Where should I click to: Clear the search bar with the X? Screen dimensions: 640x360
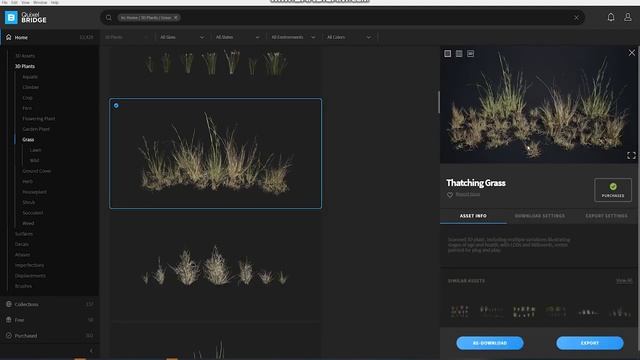[576, 18]
